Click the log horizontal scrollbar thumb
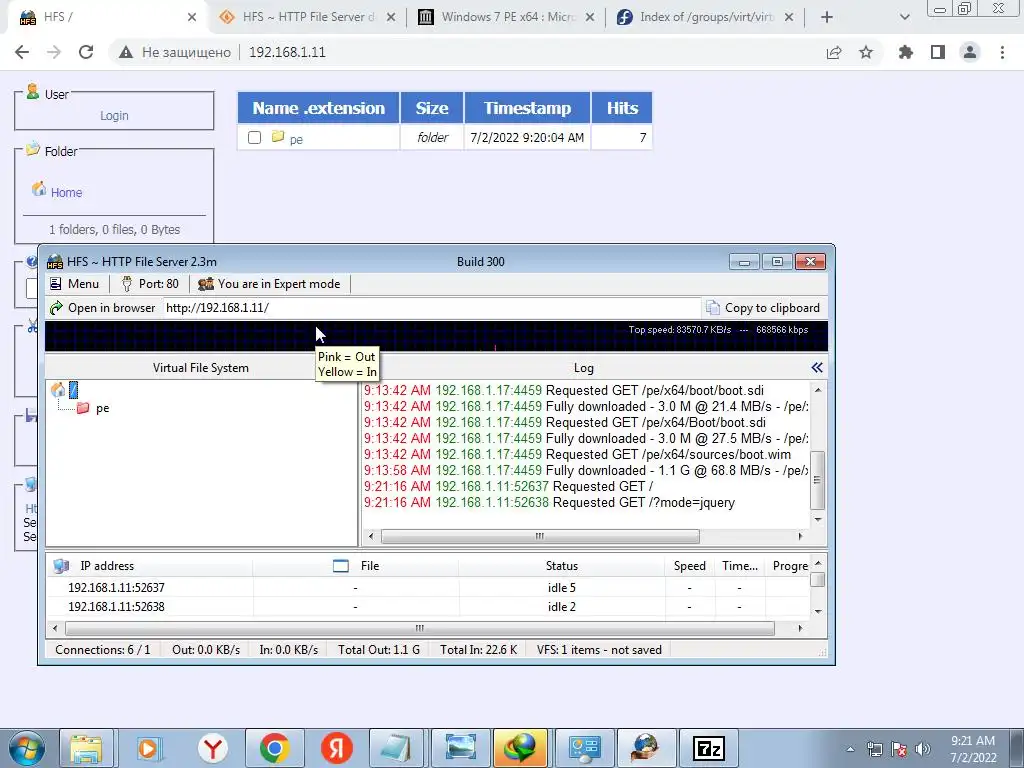The width and height of the screenshot is (1024, 768). tap(539, 536)
